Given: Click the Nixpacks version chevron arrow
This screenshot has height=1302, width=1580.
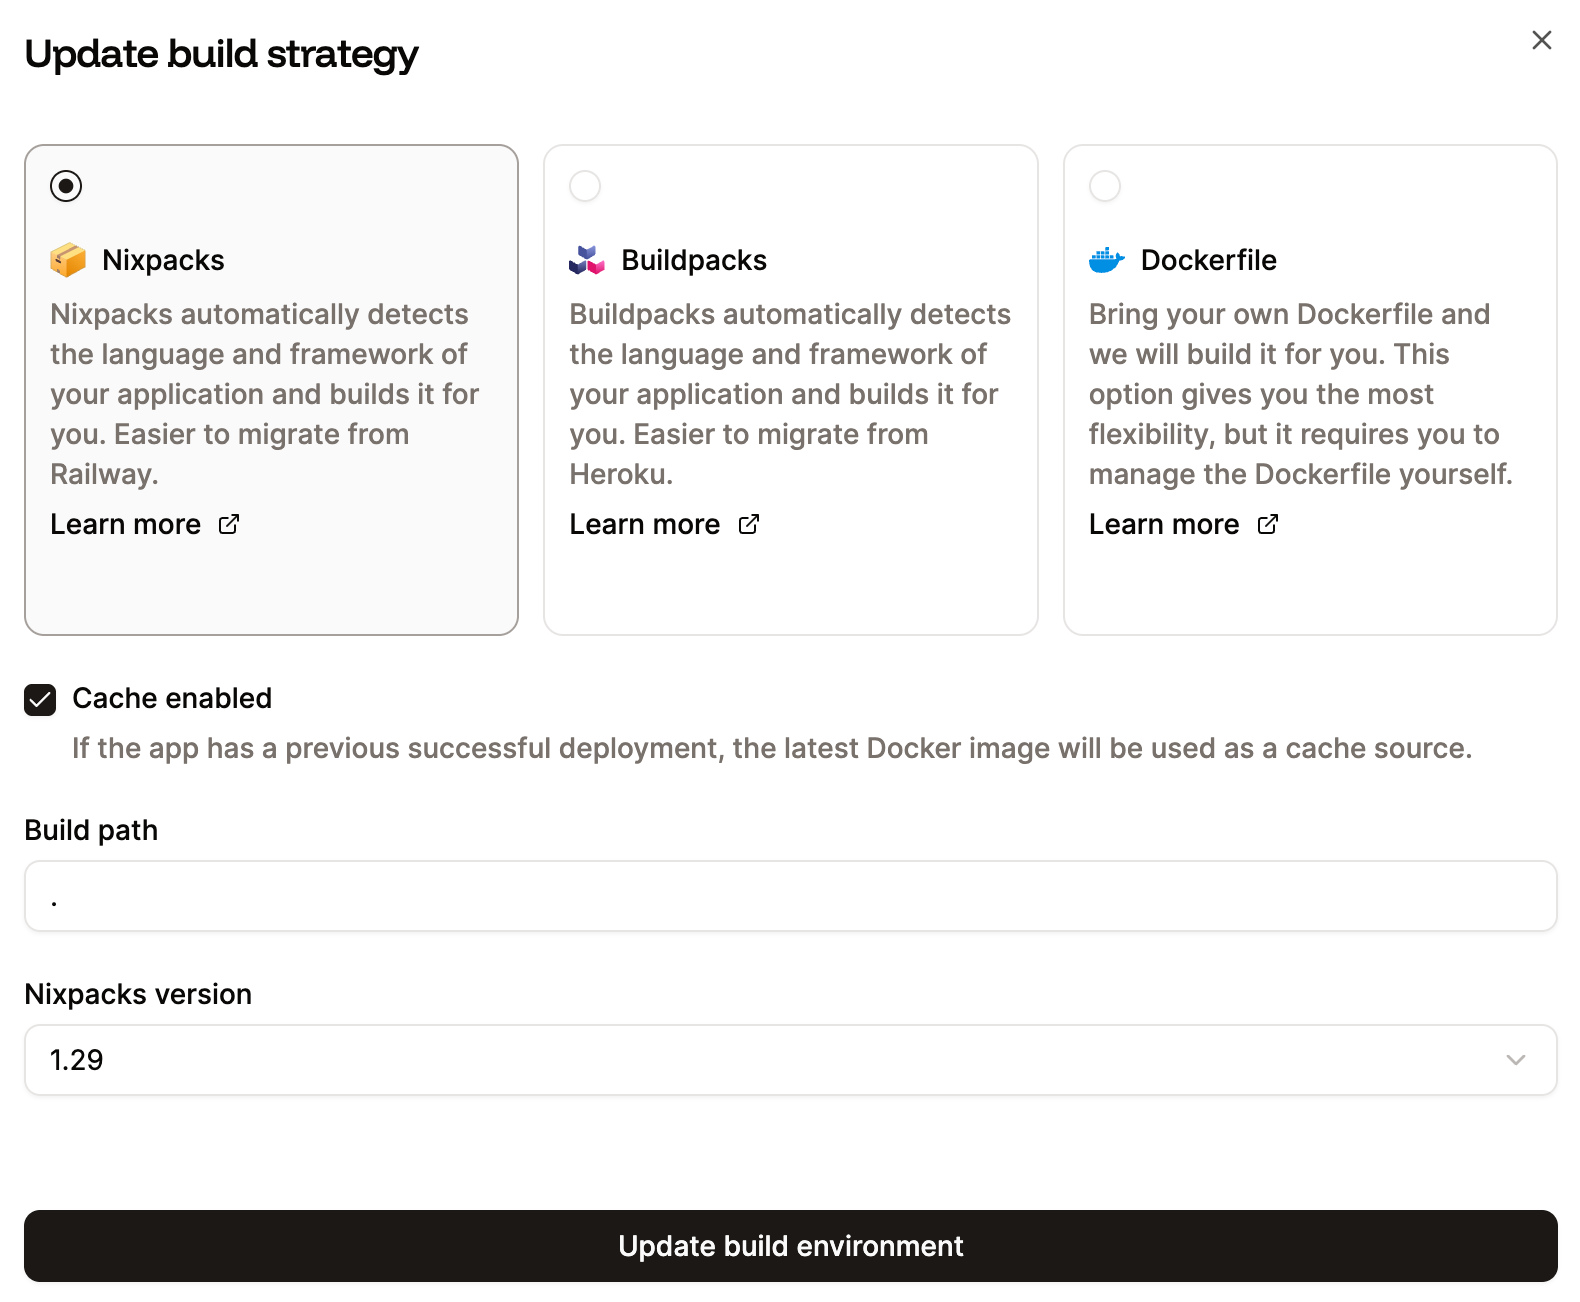Looking at the screenshot, I should click(x=1516, y=1060).
